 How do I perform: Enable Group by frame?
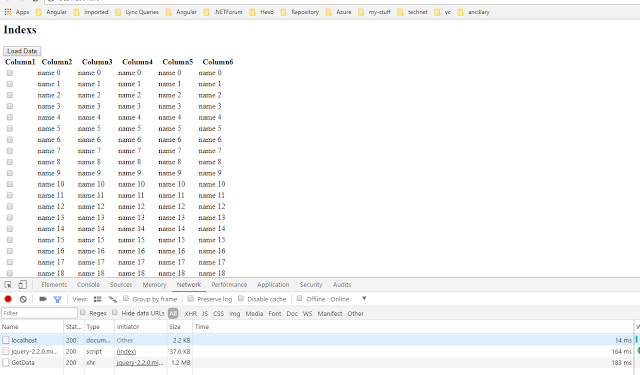click(126, 299)
